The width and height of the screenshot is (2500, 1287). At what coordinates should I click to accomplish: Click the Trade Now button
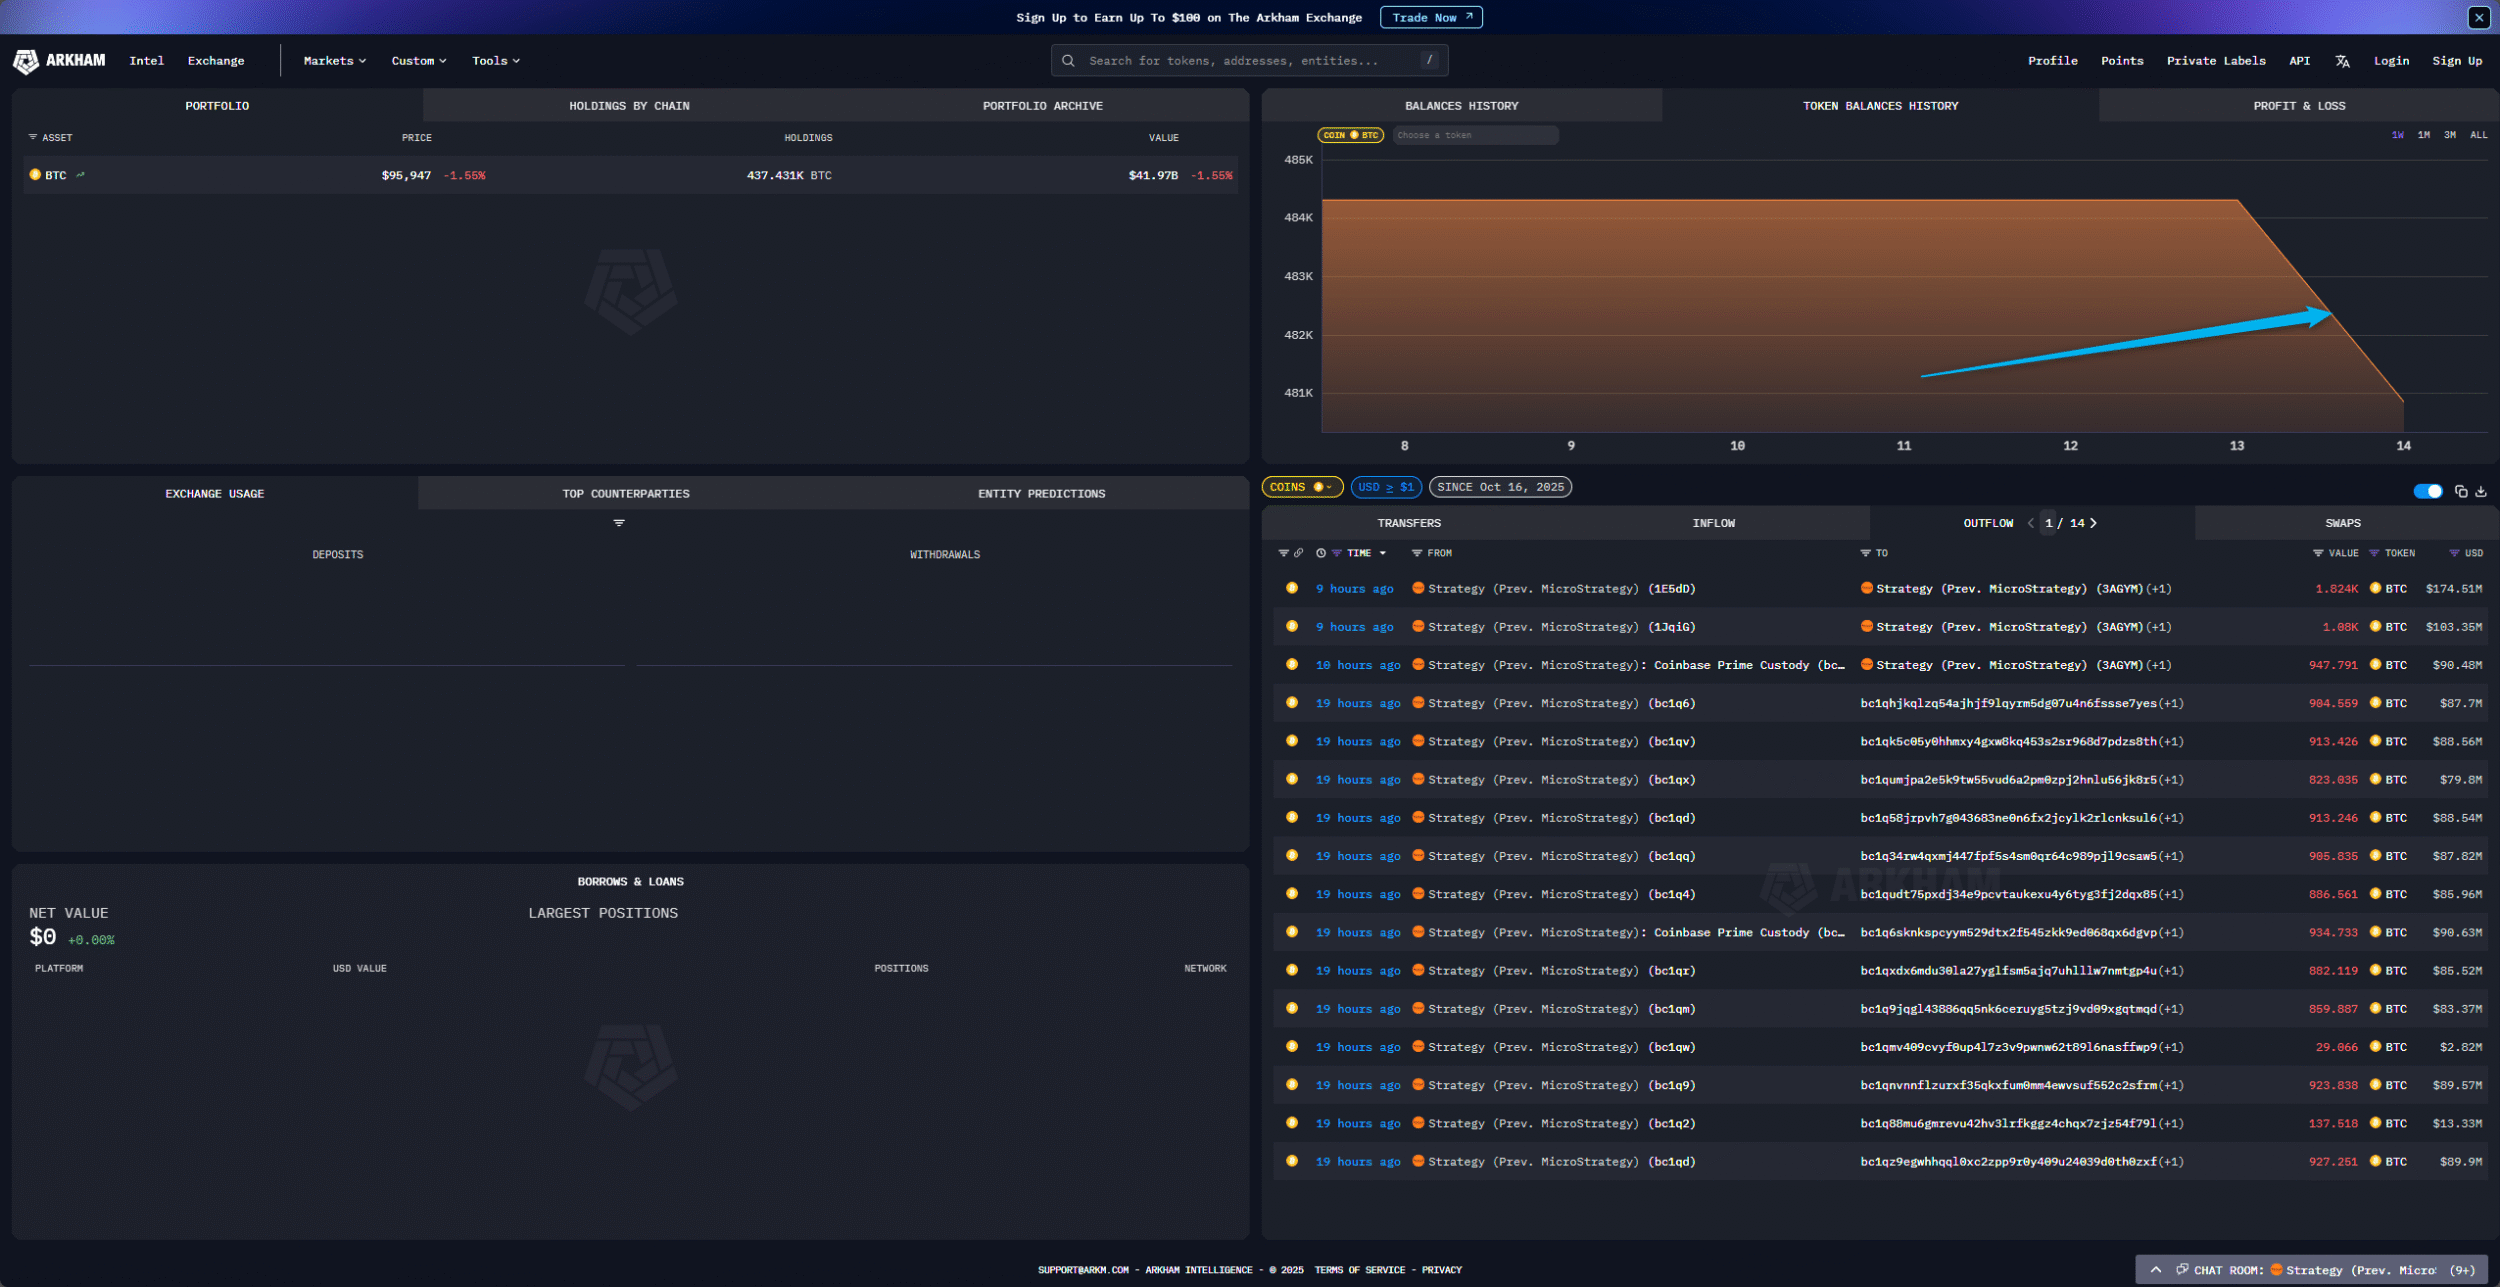pos(1431,18)
